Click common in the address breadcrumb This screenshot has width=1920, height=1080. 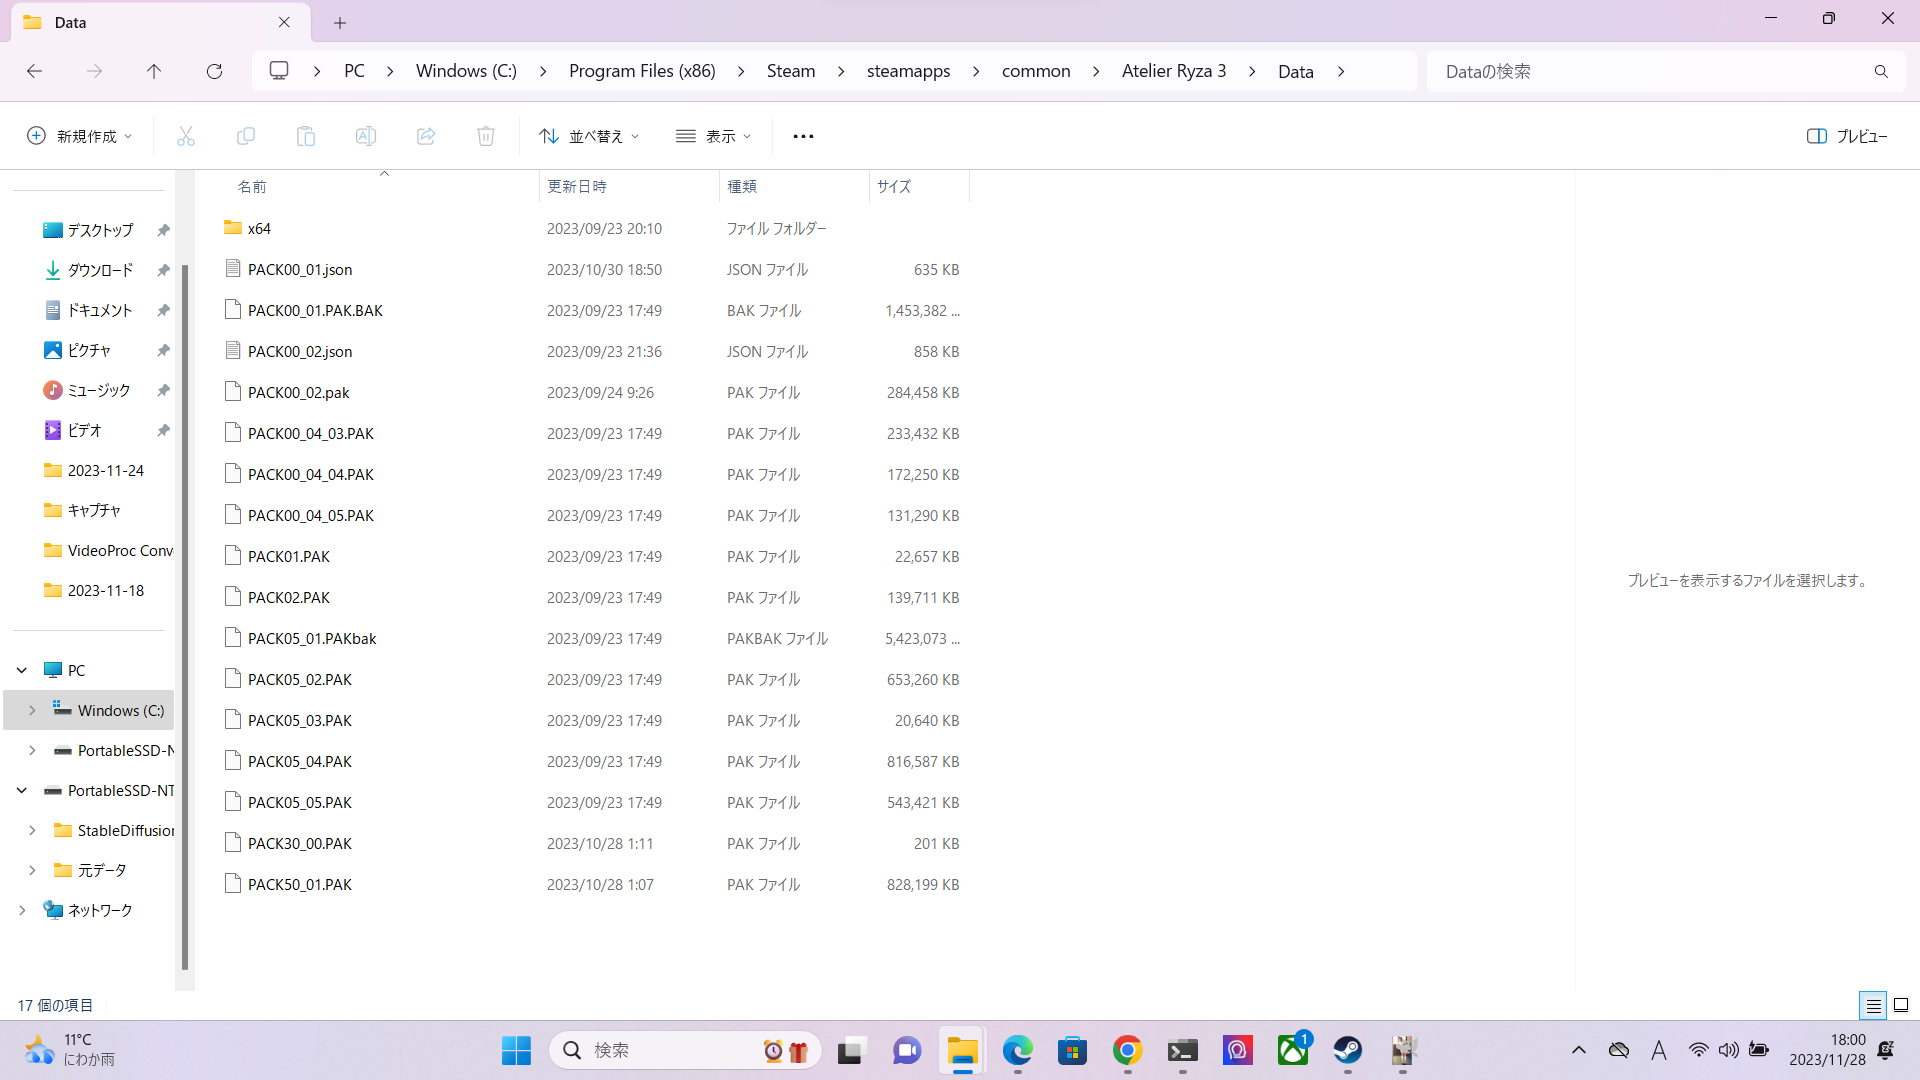[1036, 71]
